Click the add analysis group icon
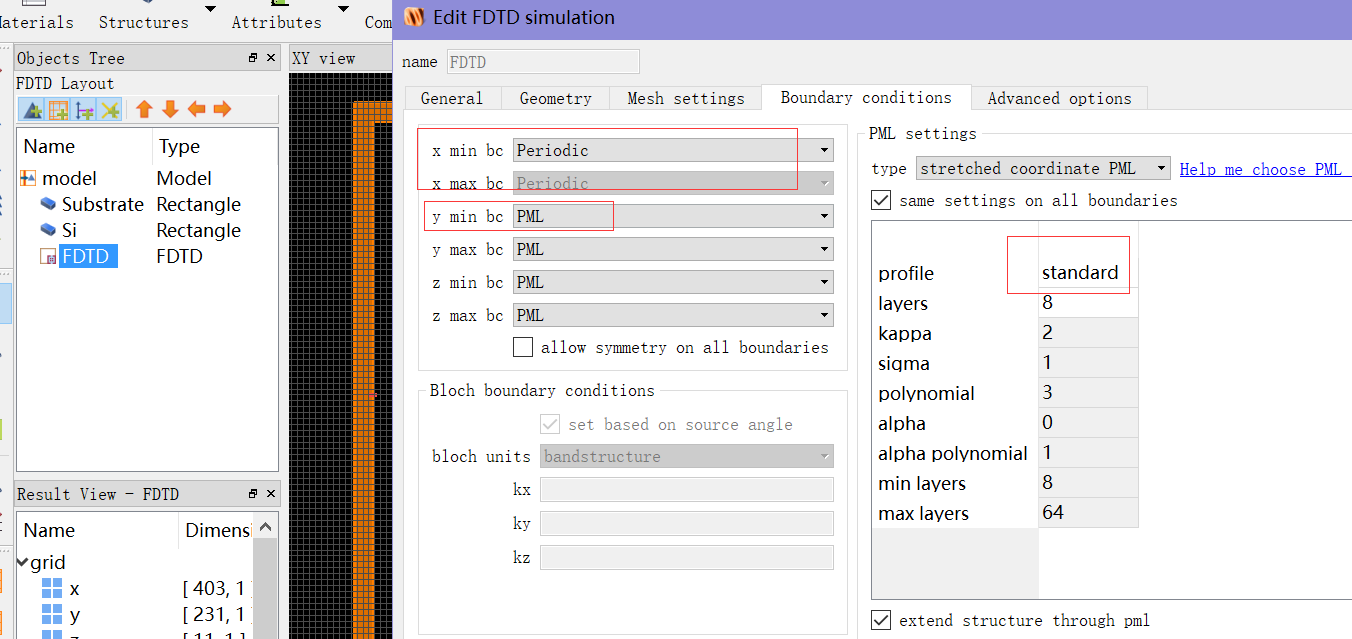Viewport: 1352px width, 639px height. pos(110,109)
